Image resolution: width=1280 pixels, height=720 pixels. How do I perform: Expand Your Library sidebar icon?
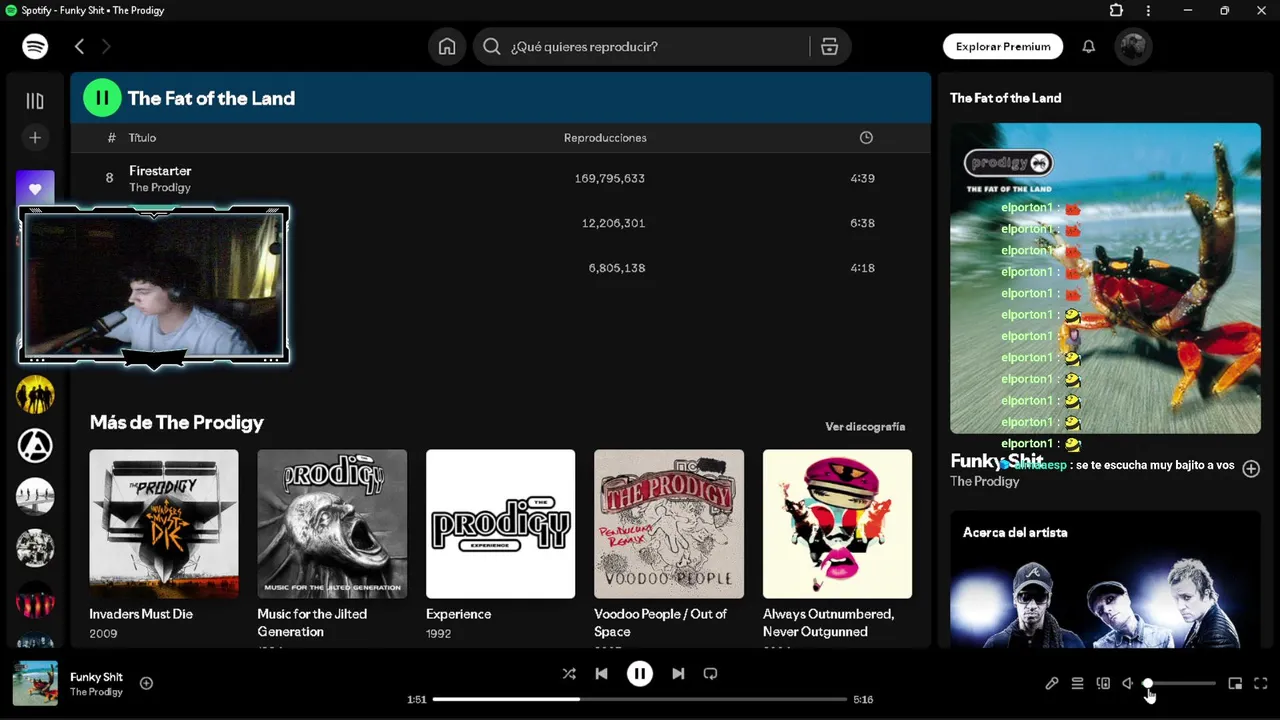click(x=35, y=101)
